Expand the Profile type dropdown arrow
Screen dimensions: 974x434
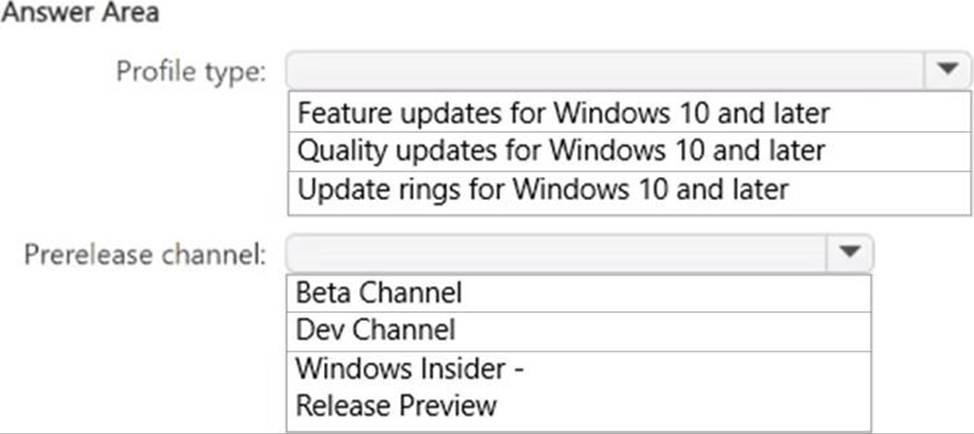pos(947,71)
